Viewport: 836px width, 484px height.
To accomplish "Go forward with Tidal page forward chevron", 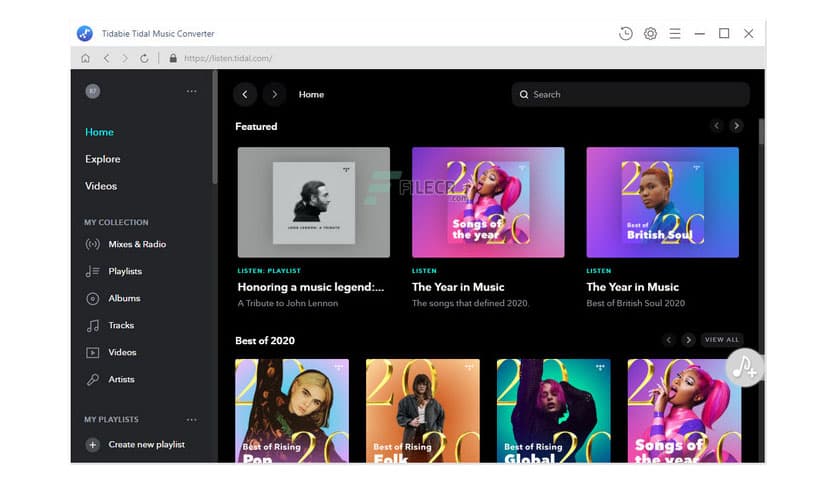I will [x=274, y=94].
